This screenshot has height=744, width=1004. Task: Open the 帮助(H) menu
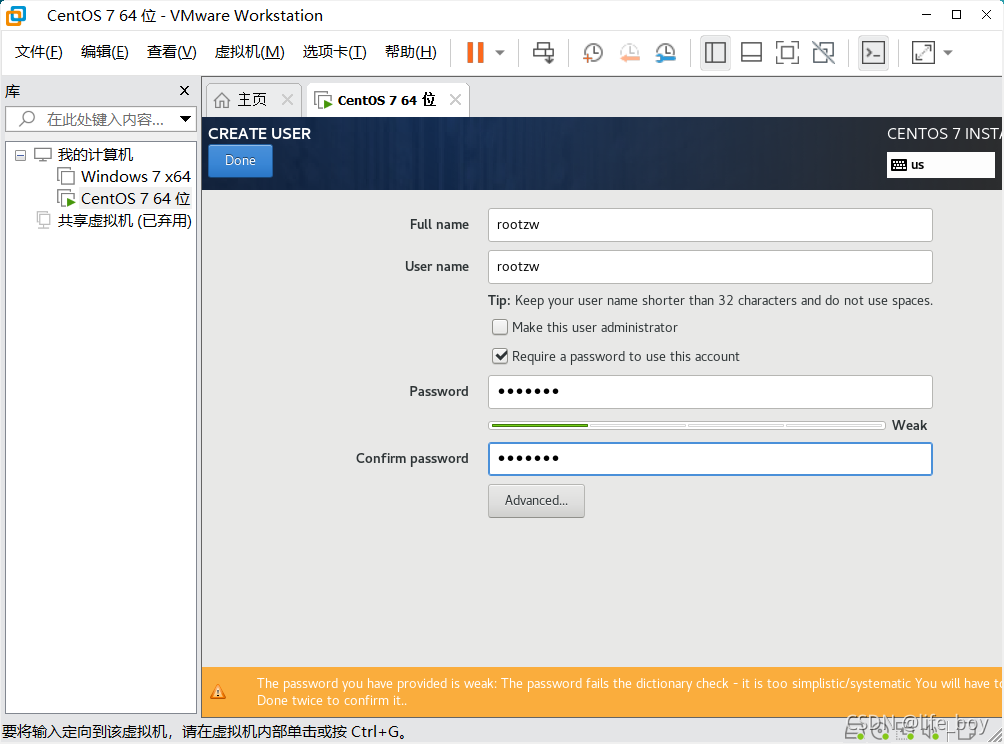tap(410, 52)
